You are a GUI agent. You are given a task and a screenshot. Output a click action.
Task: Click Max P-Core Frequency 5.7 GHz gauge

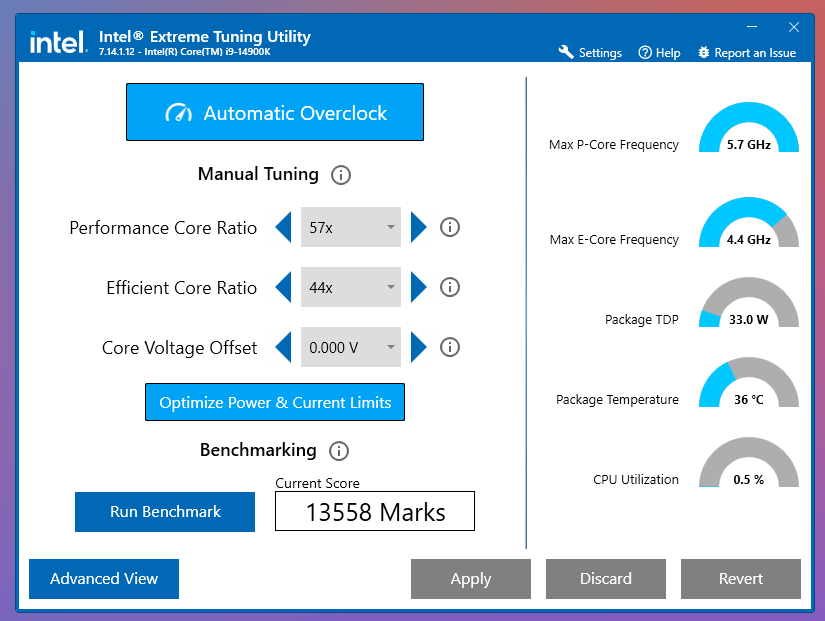749,127
